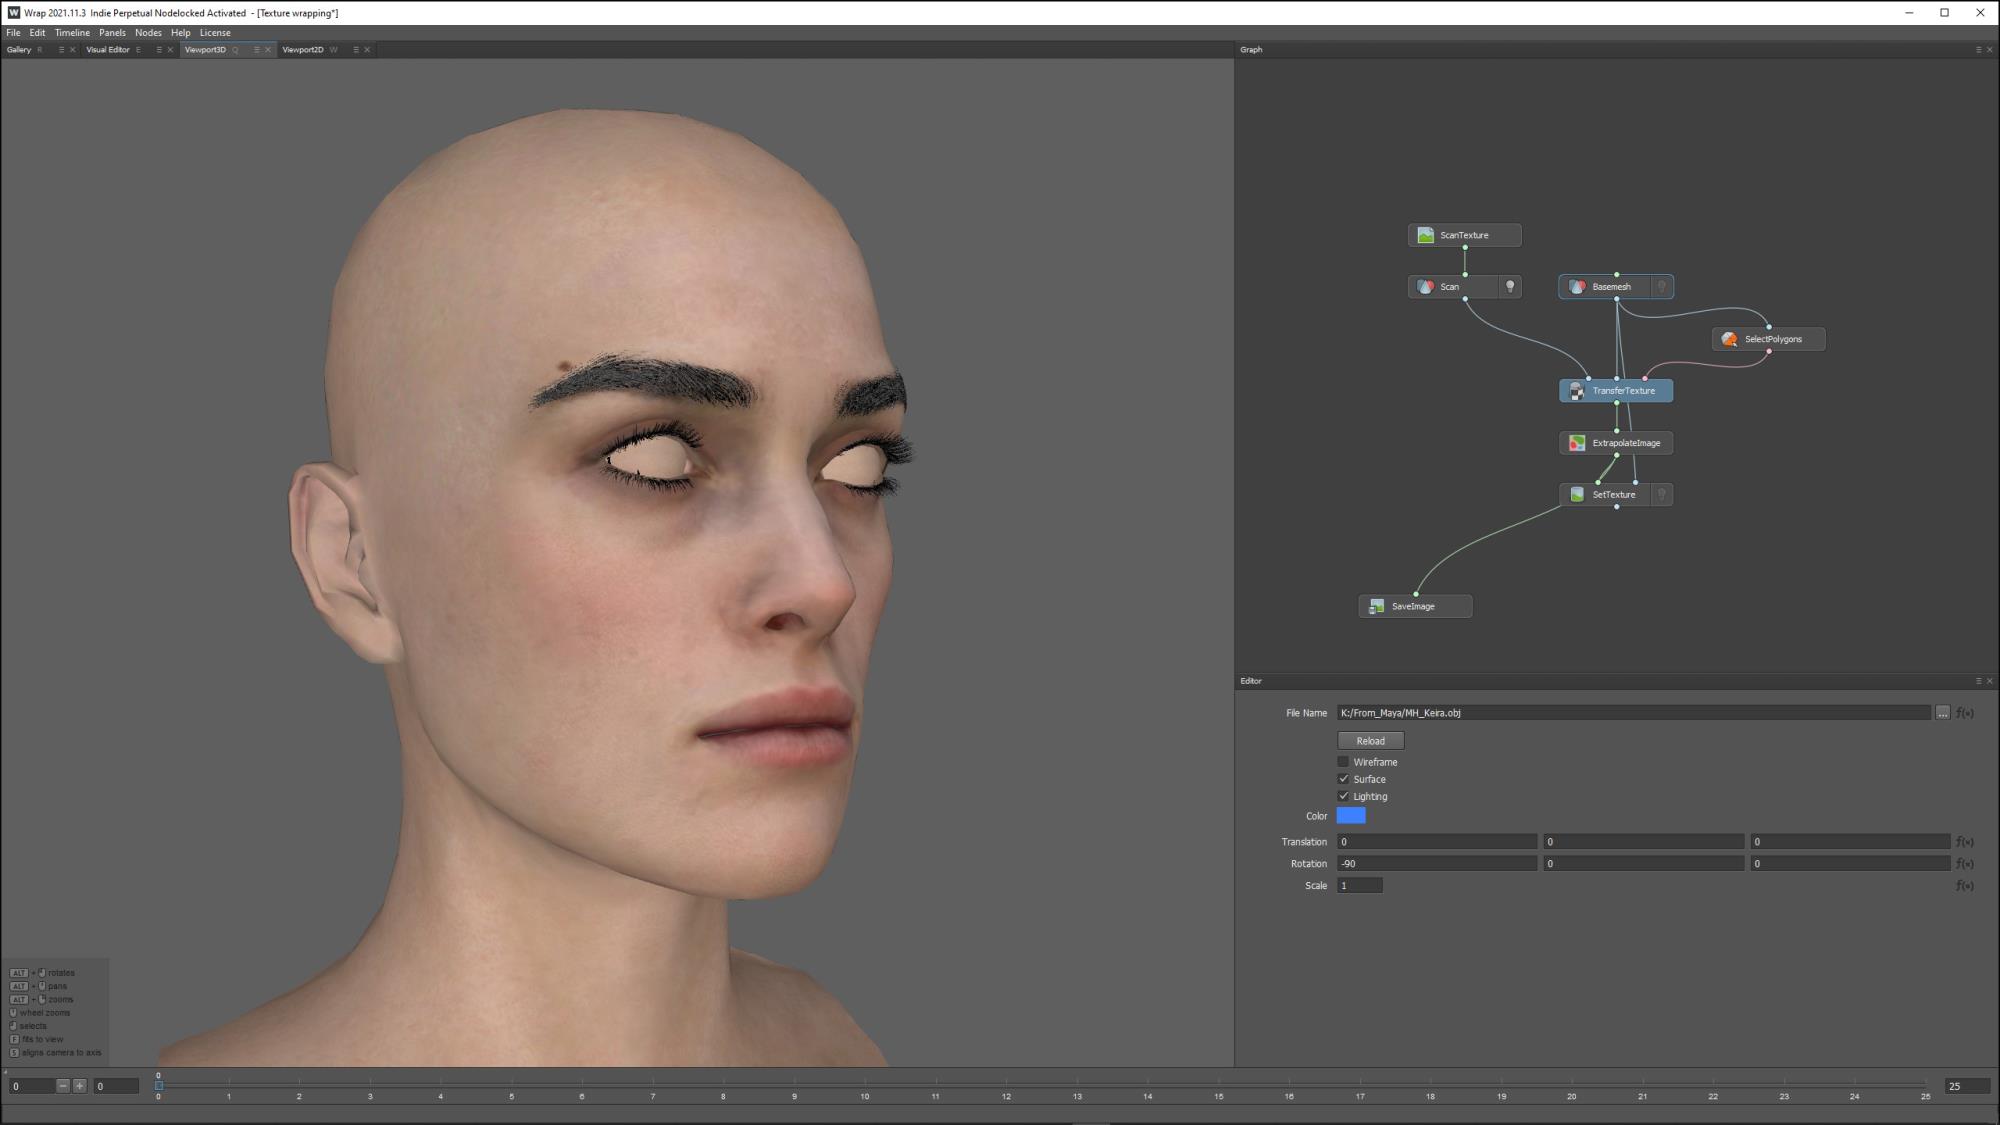This screenshot has width=2000, height=1125.
Task: Open the Editor panel options menu
Action: [1978, 681]
